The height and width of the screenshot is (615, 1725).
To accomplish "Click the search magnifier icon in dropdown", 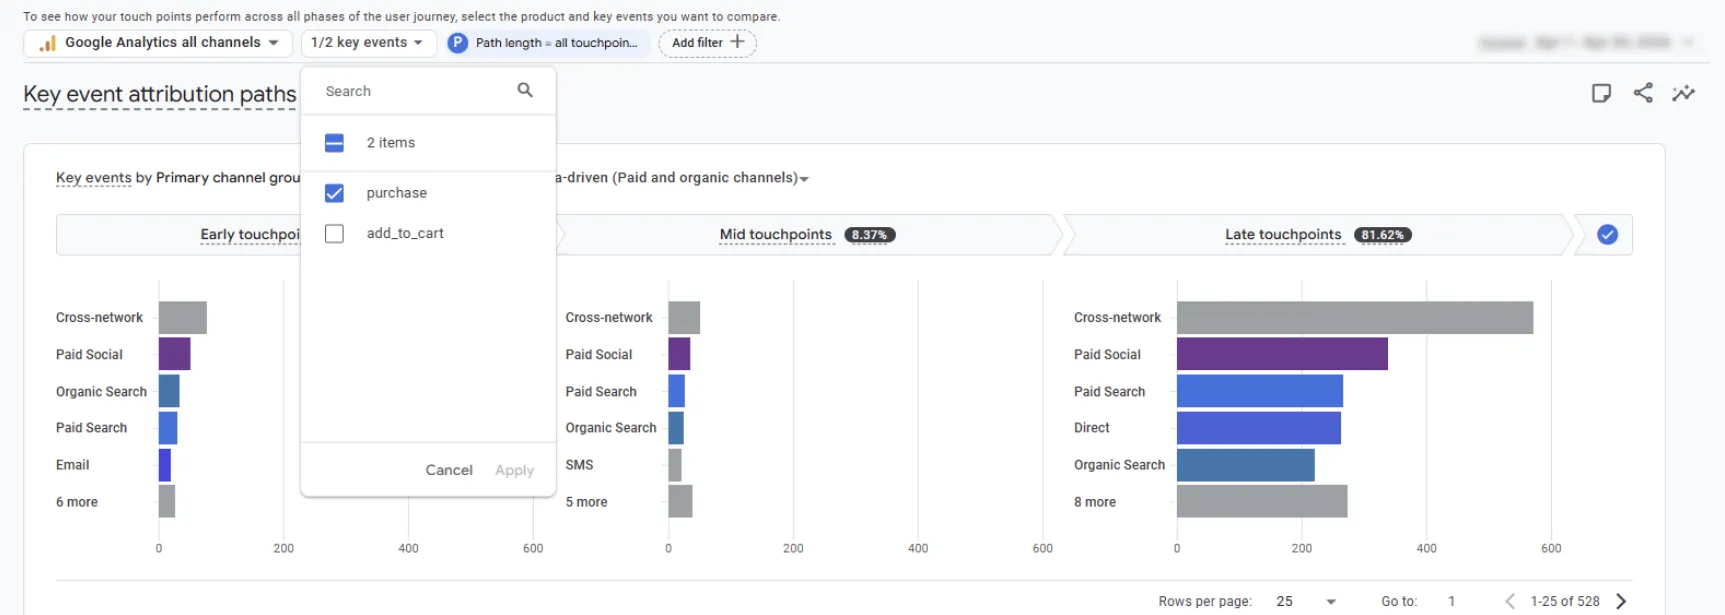I will pos(525,90).
